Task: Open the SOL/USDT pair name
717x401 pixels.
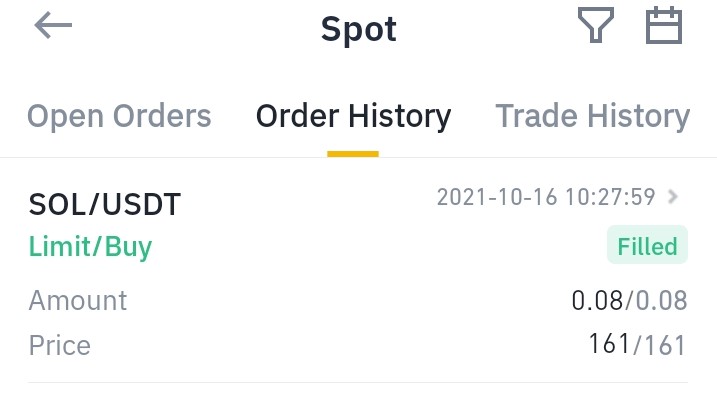Action: (105, 204)
